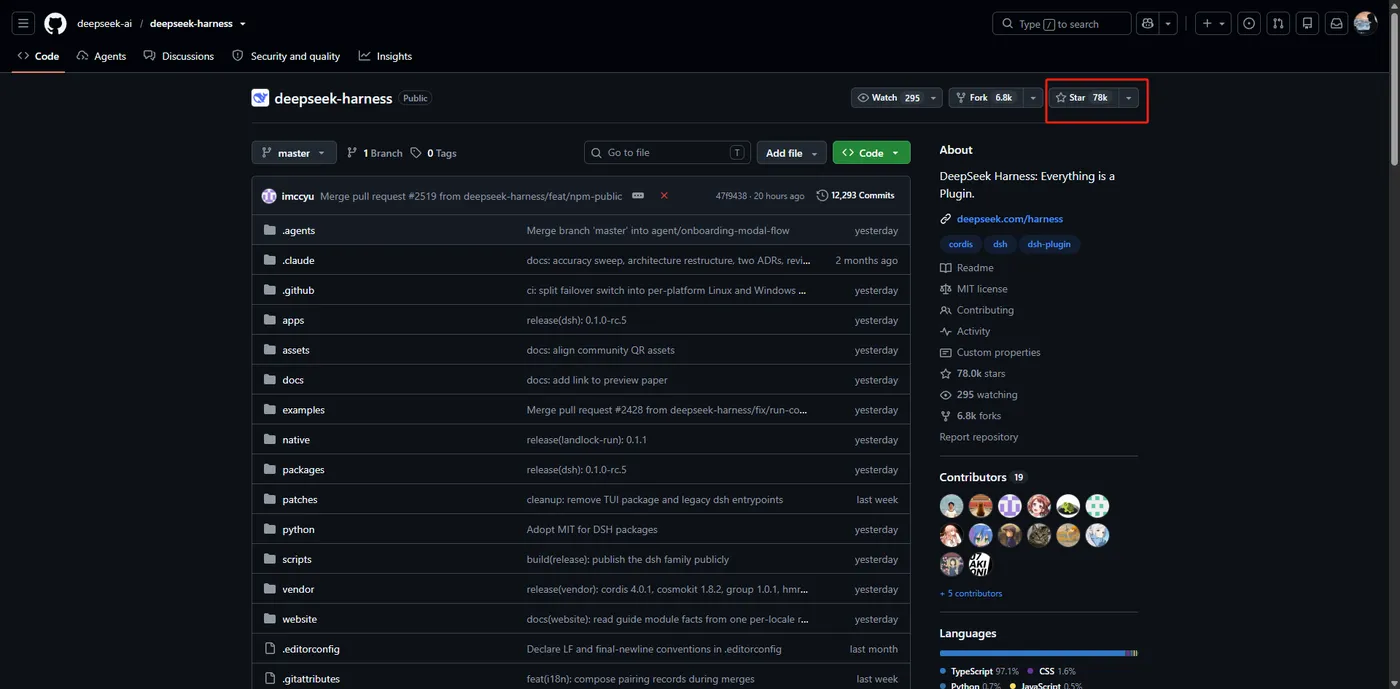
Task: Open the Copilot dropdown arrow in header
Action: [1168, 23]
